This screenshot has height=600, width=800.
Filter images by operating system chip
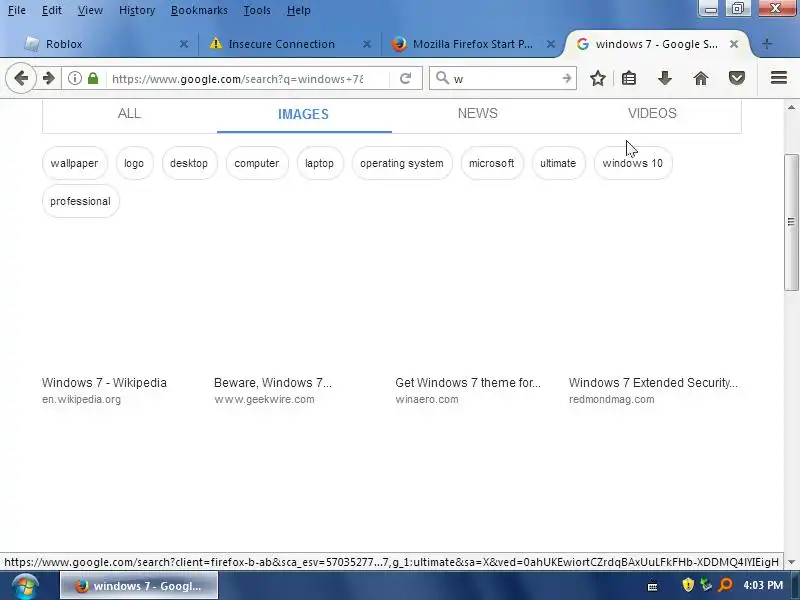point(402,163)
